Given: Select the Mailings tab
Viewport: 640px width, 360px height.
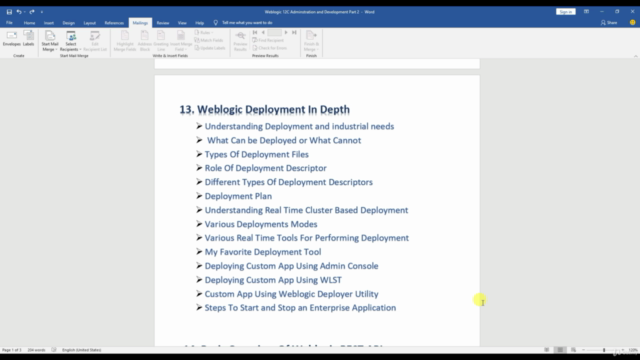Looking at the screenshot, I should point(140,23).
